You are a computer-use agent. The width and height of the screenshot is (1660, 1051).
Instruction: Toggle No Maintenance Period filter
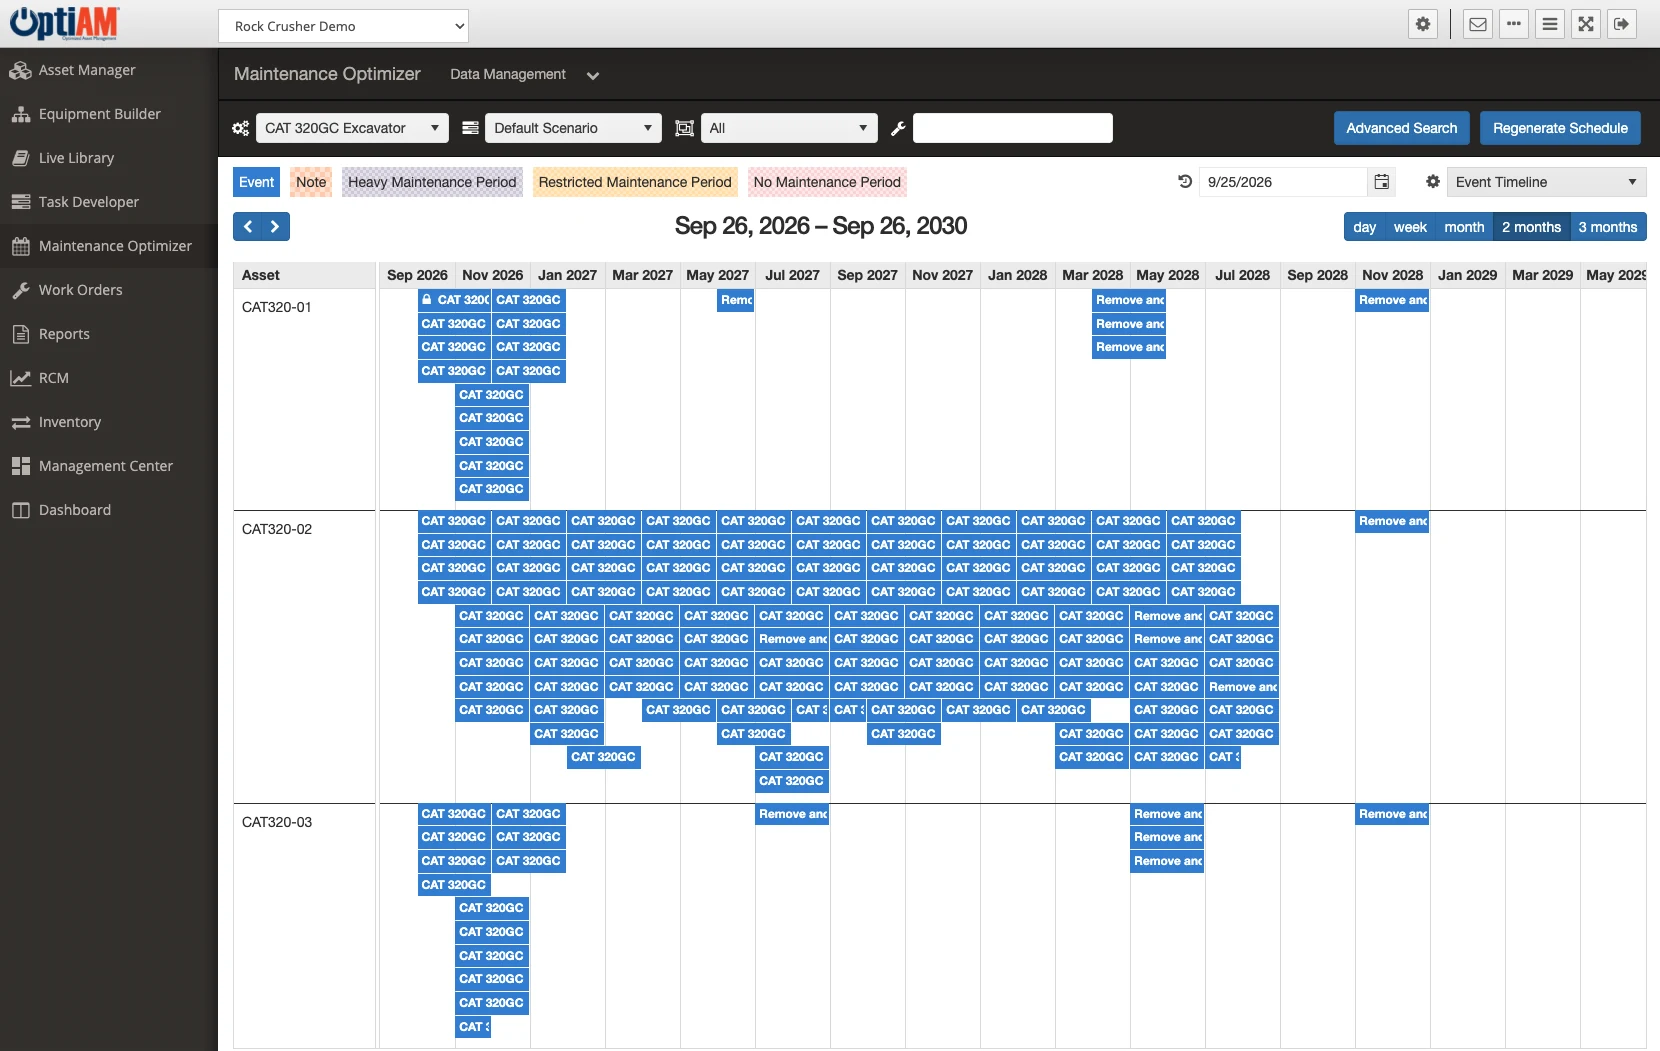[x=827, y=182]
